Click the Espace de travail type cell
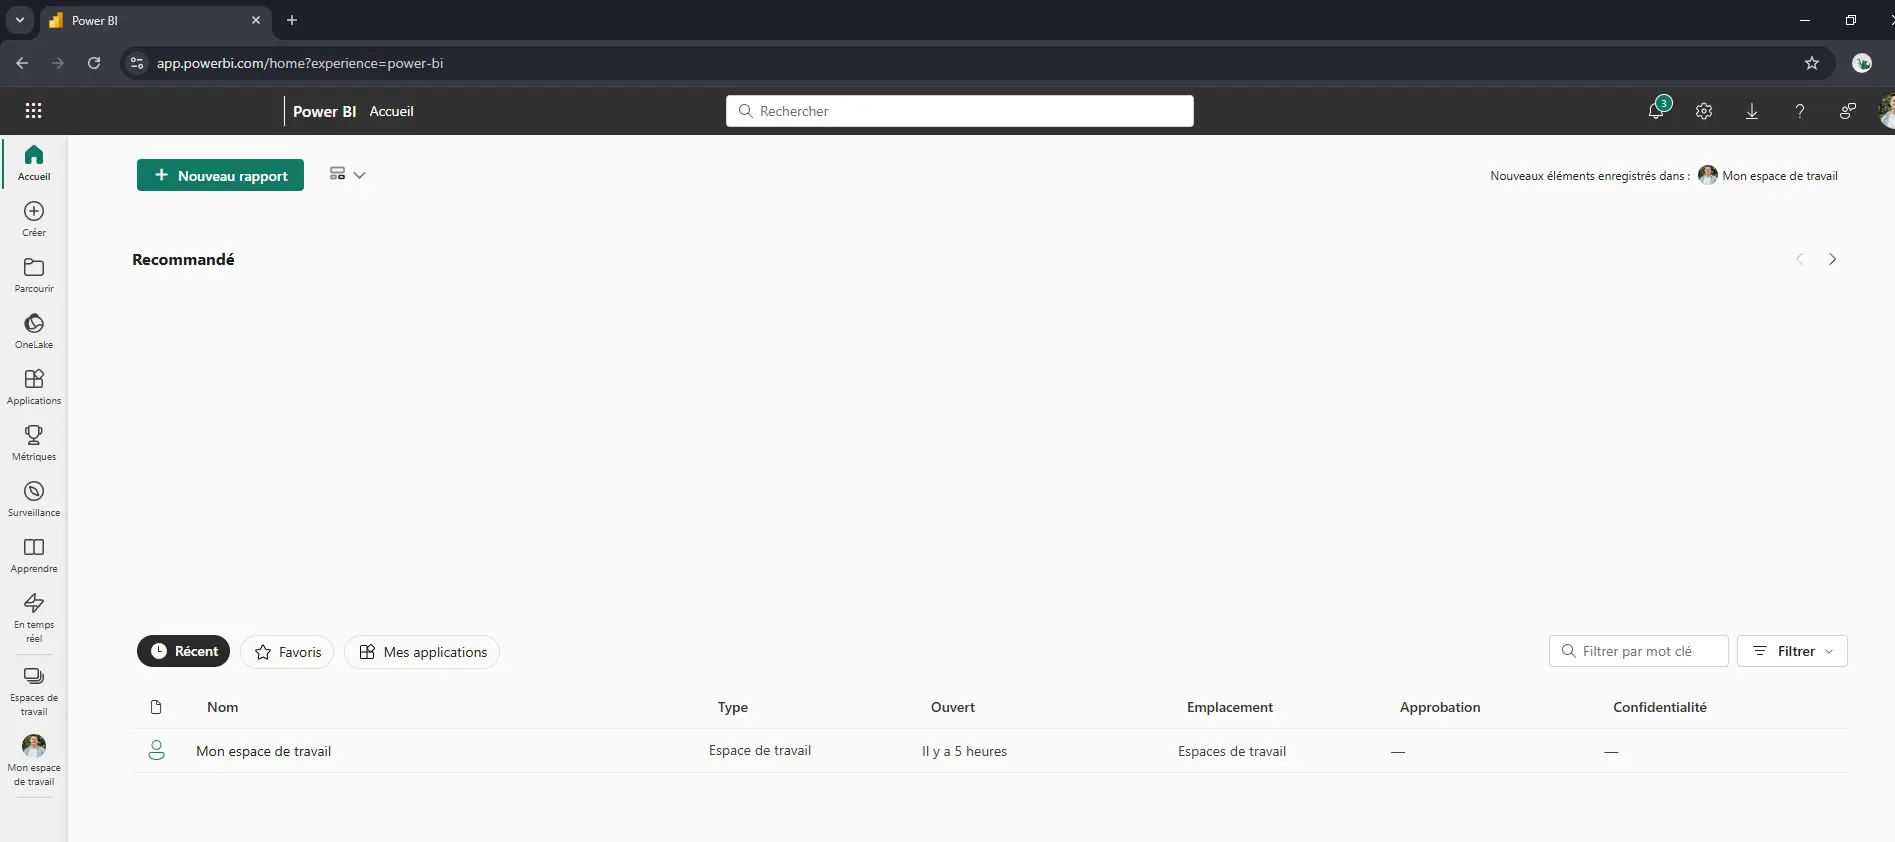Screen dimensions: 1895x842 coord(759,750)
